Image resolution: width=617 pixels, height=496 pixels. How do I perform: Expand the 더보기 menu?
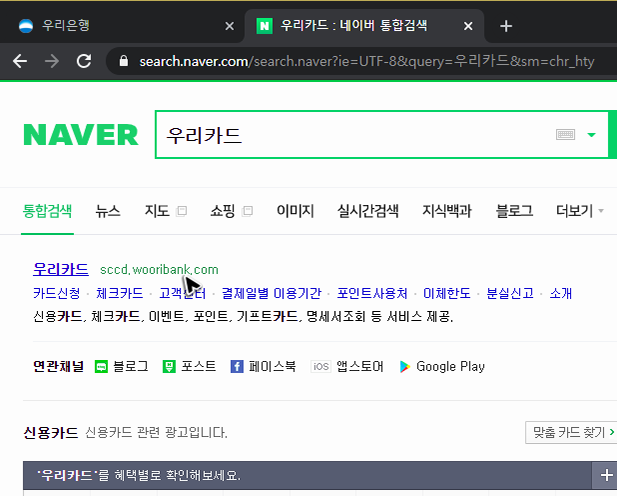[579, 211]
